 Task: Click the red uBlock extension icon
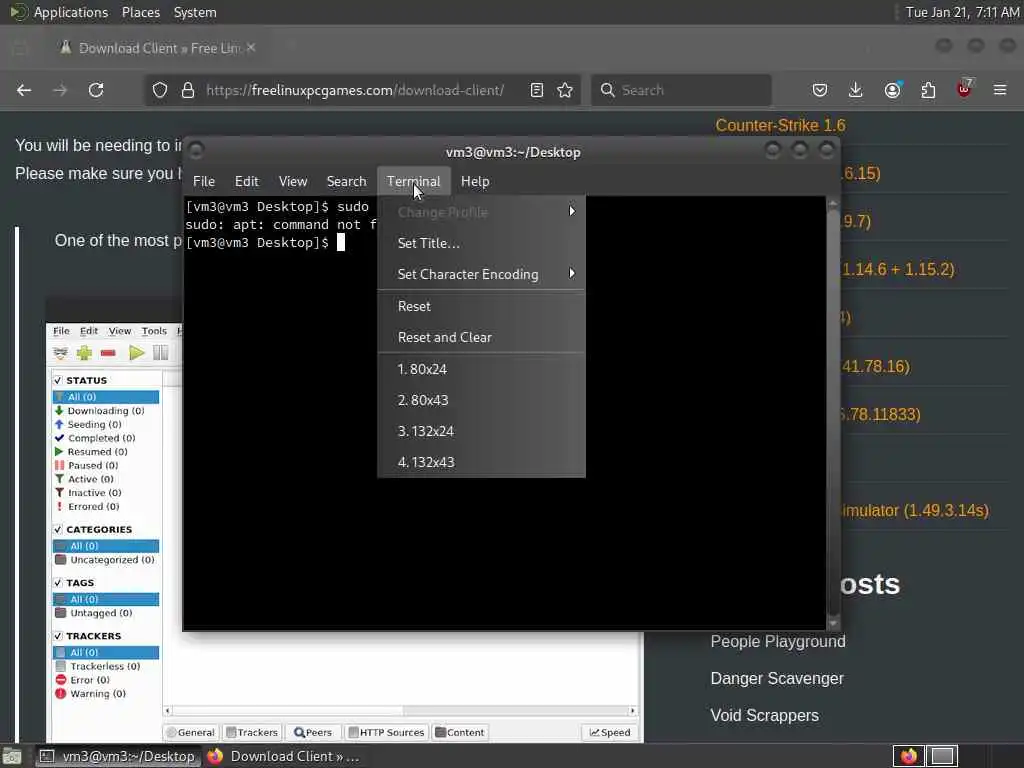(964, 88)
